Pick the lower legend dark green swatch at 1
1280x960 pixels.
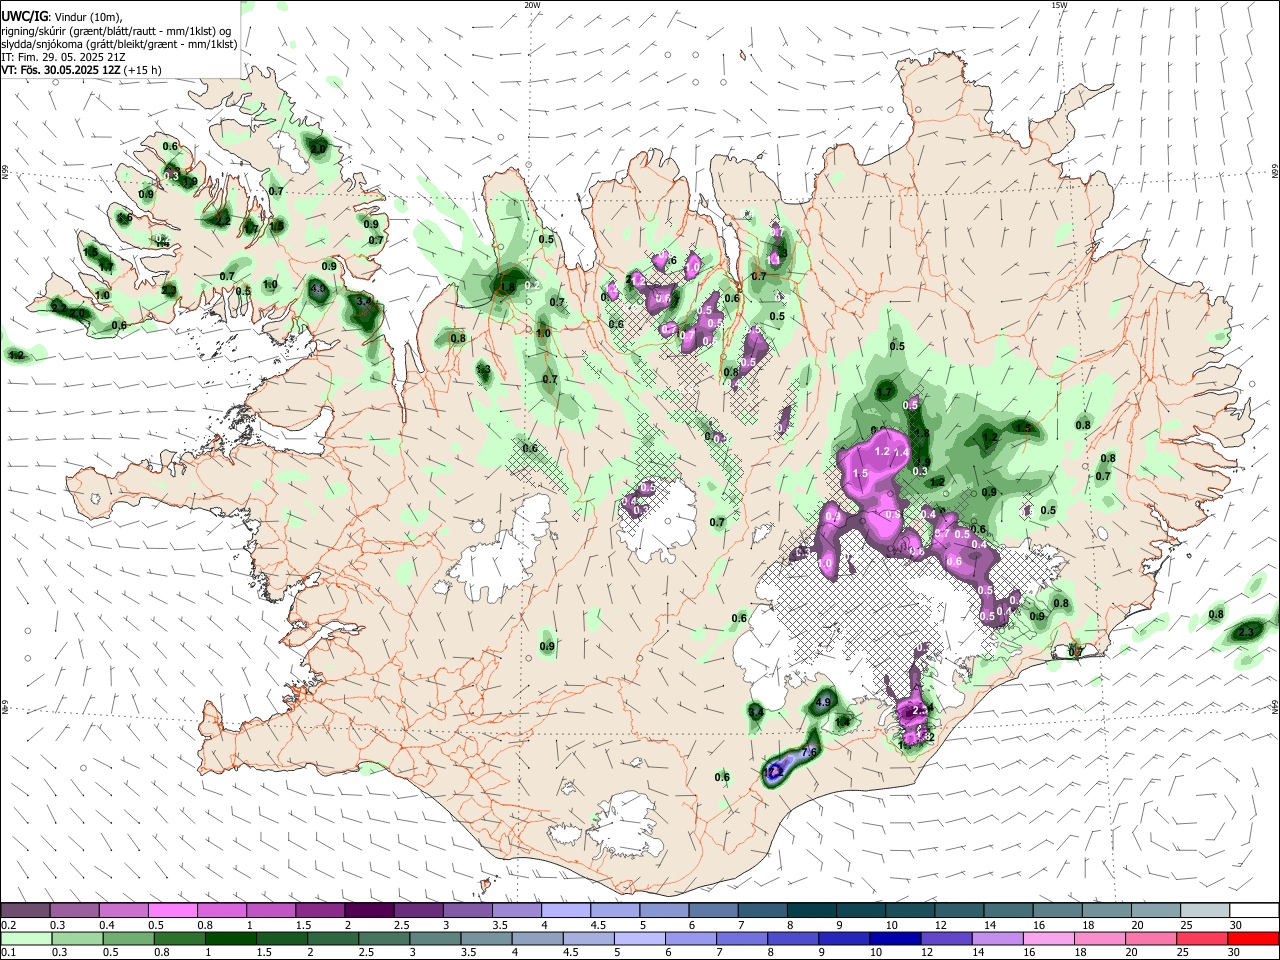[x=230, y=938]
